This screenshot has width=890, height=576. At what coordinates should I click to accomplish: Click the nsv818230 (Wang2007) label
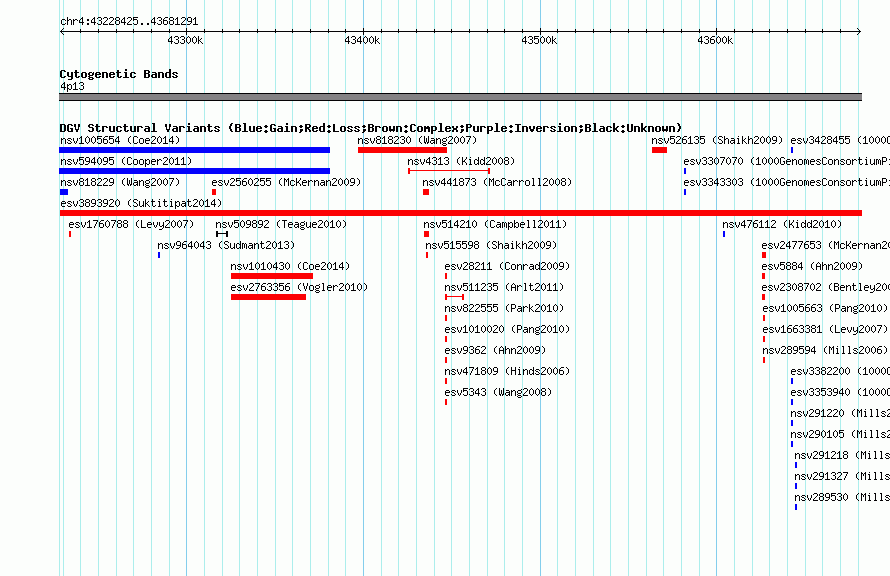pos(417,140)
